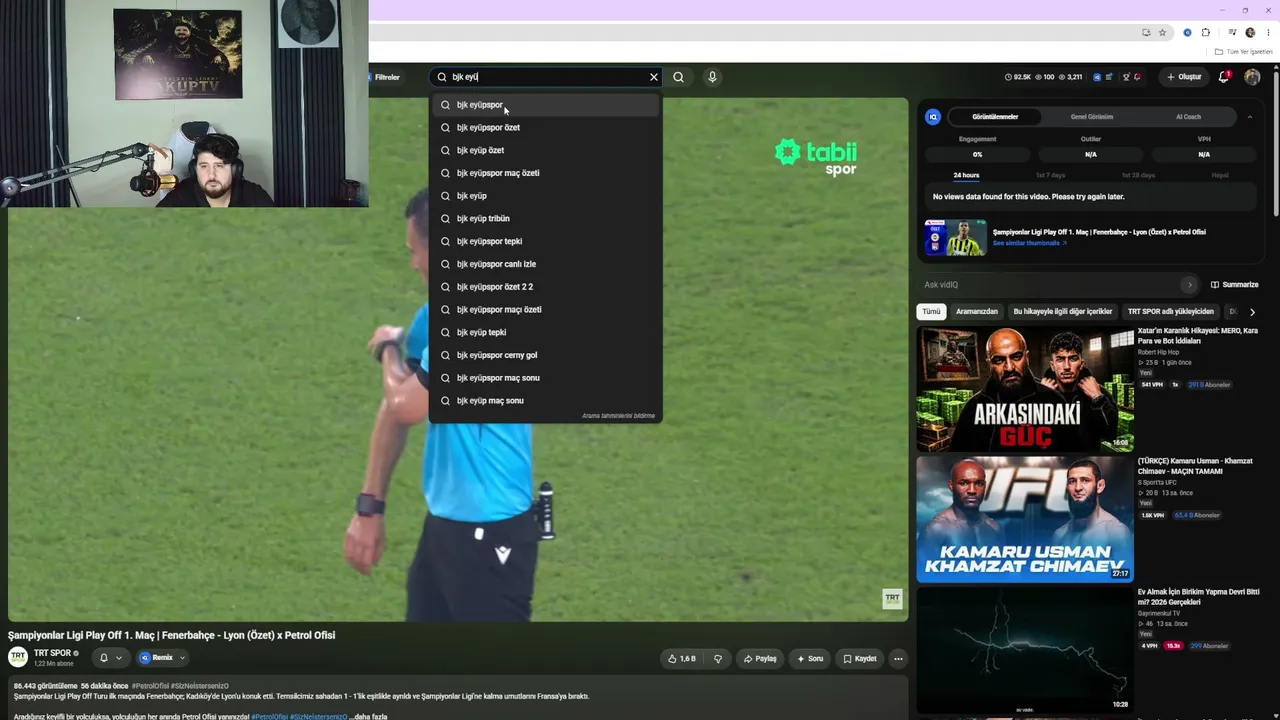Open the AI Coach tab
Viewport: 1280px width, 720px height.
tap(1188, 117)
